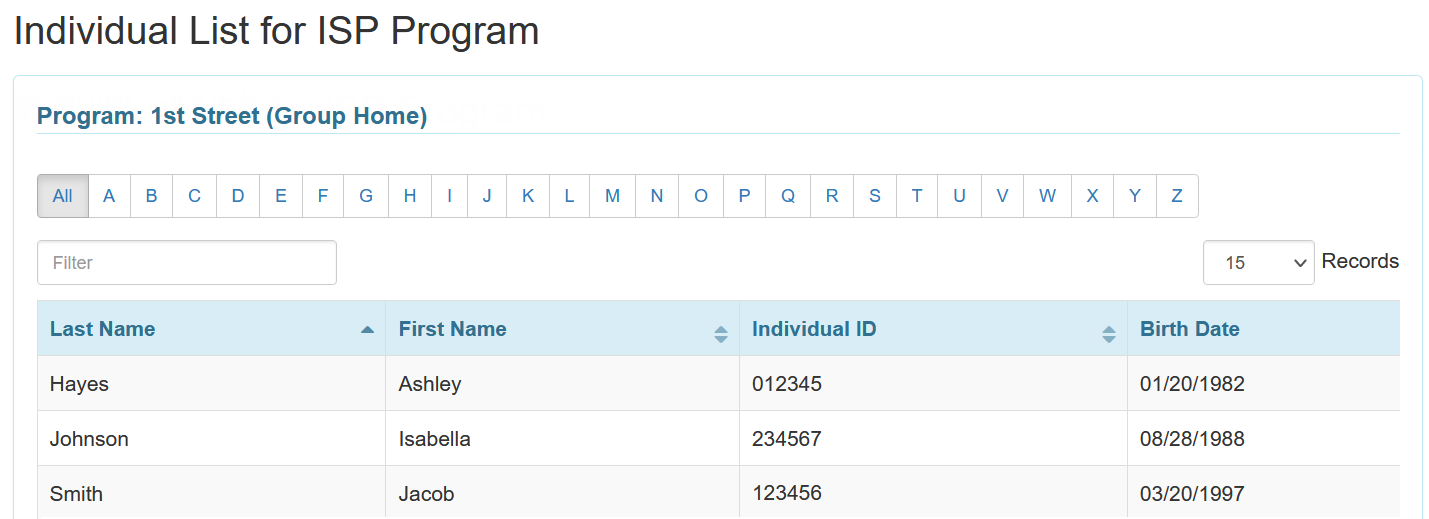
Task: Open the Records per page dropdown
Action: [x=1258, y=262]
